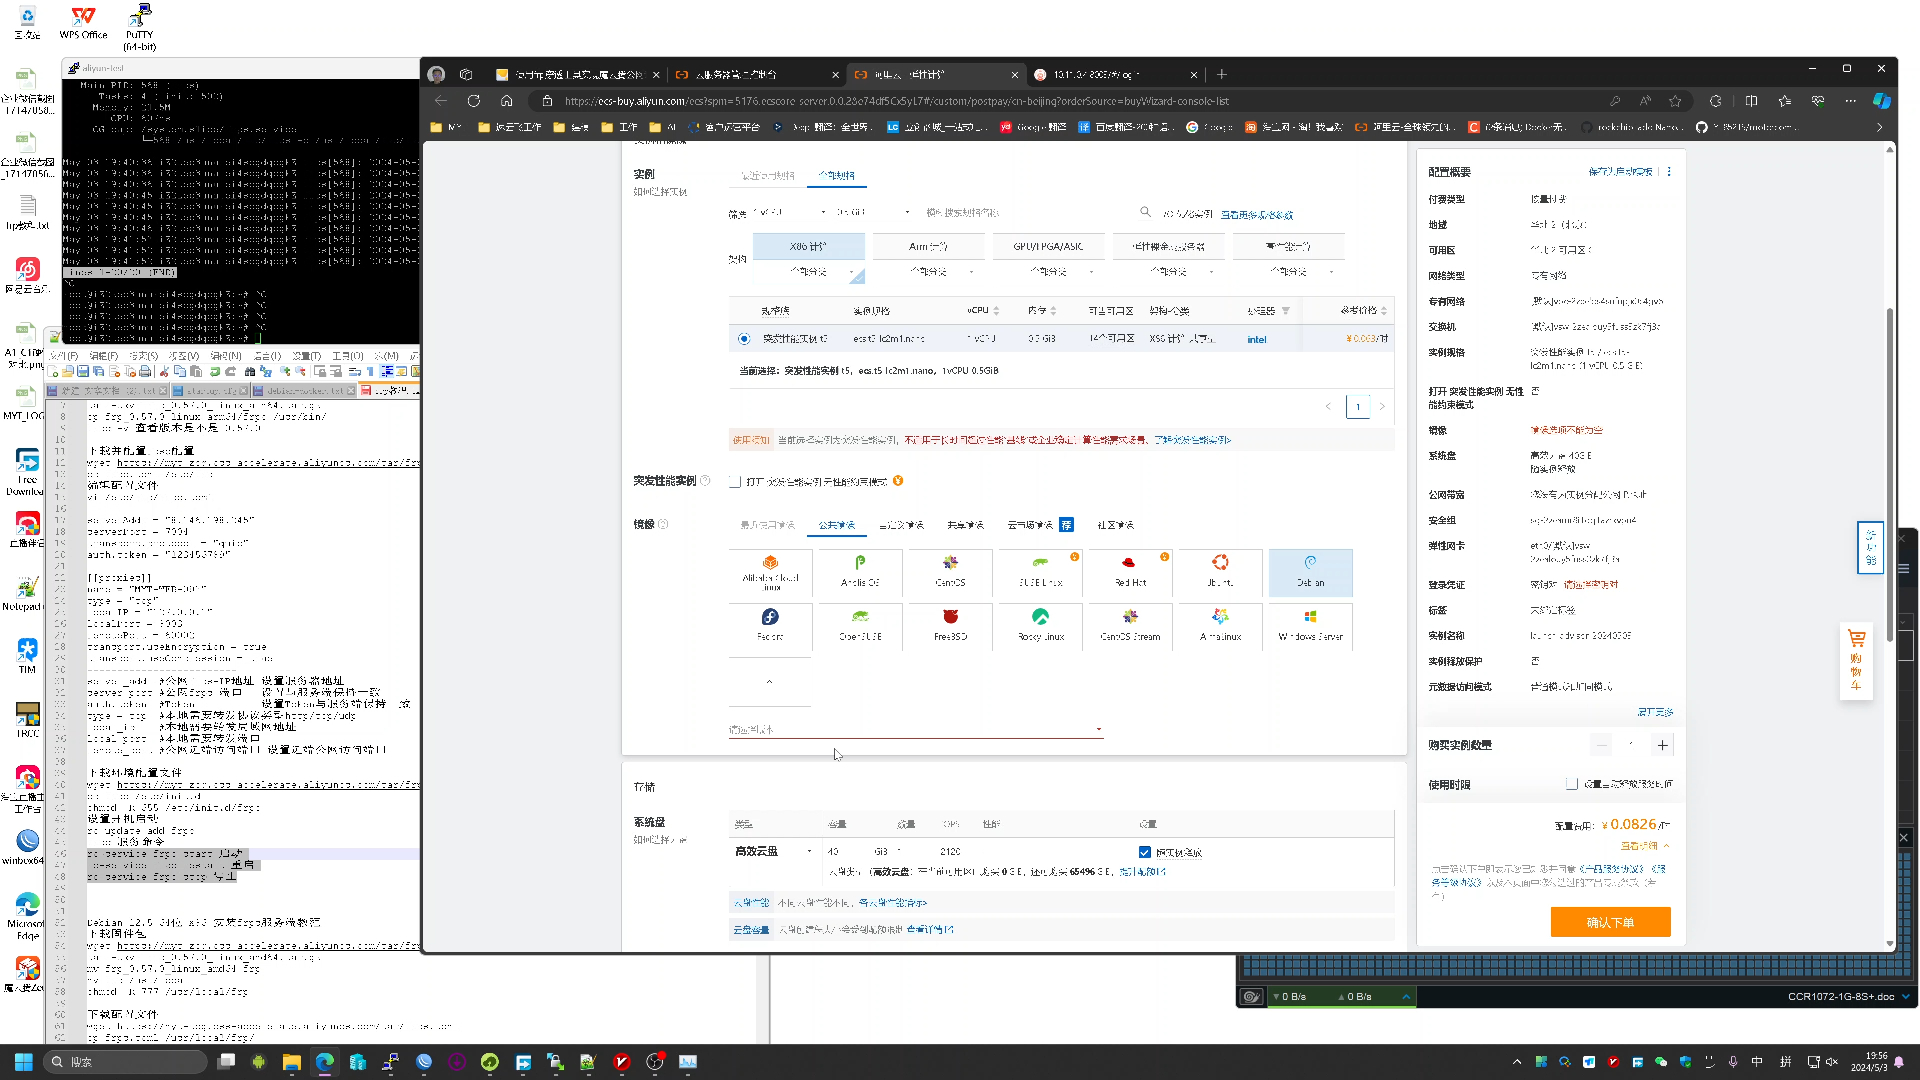Click the 确认下单 confirm order button
This screenshot has width=1920, height=1080.
[1610, 922]
